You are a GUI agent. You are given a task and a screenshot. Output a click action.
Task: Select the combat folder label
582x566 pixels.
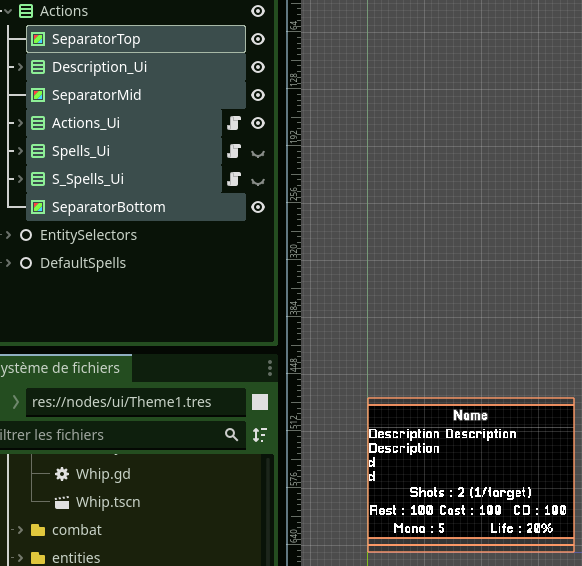pyautogui.click(x=77, y=530)
